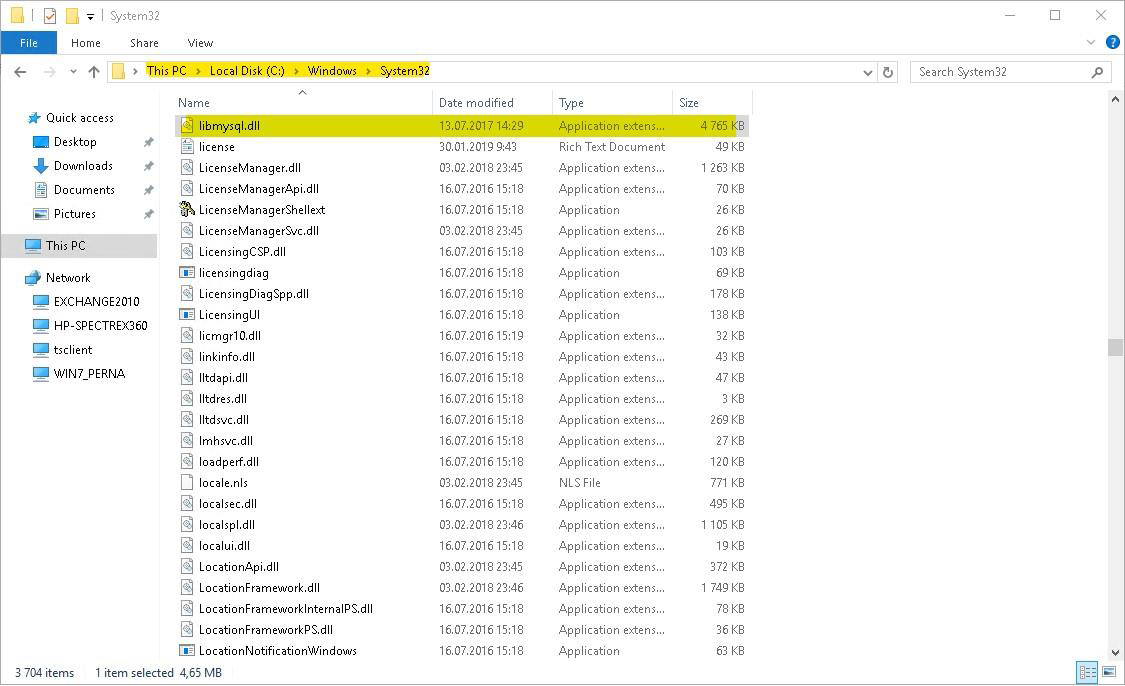
Task: Sort files by Date modified column
Action: click(492, 103)
